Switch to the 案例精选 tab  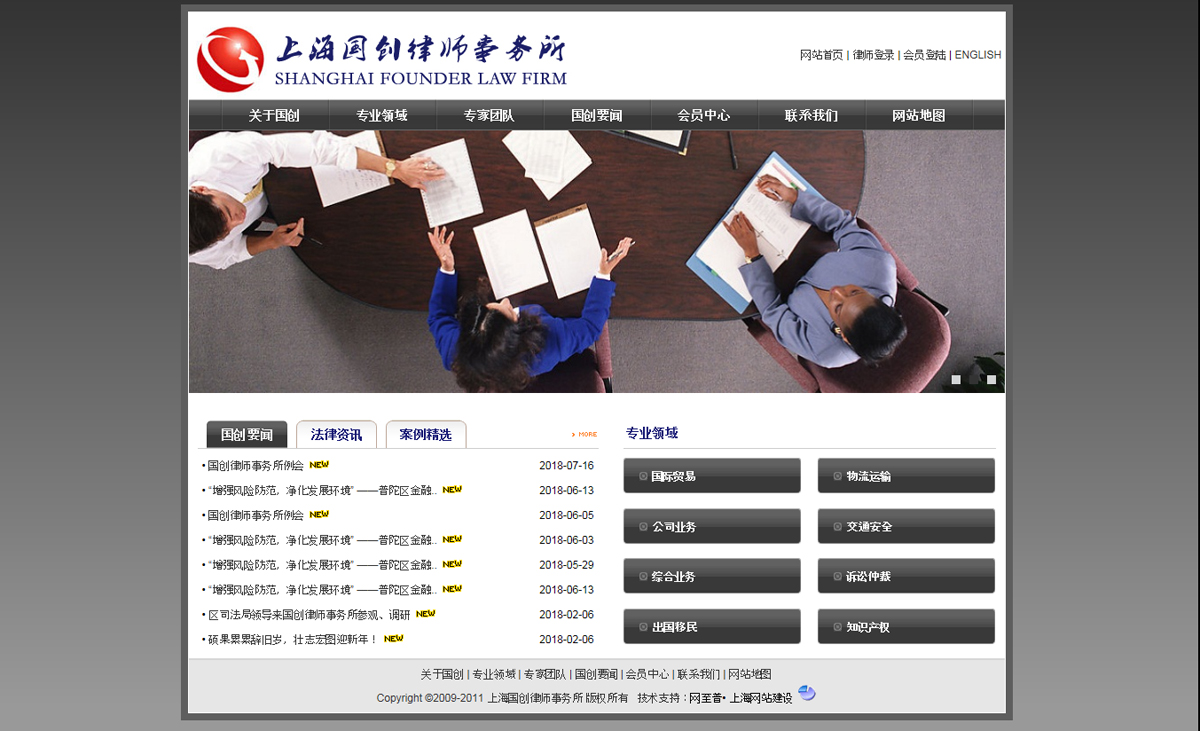[425, 435]
